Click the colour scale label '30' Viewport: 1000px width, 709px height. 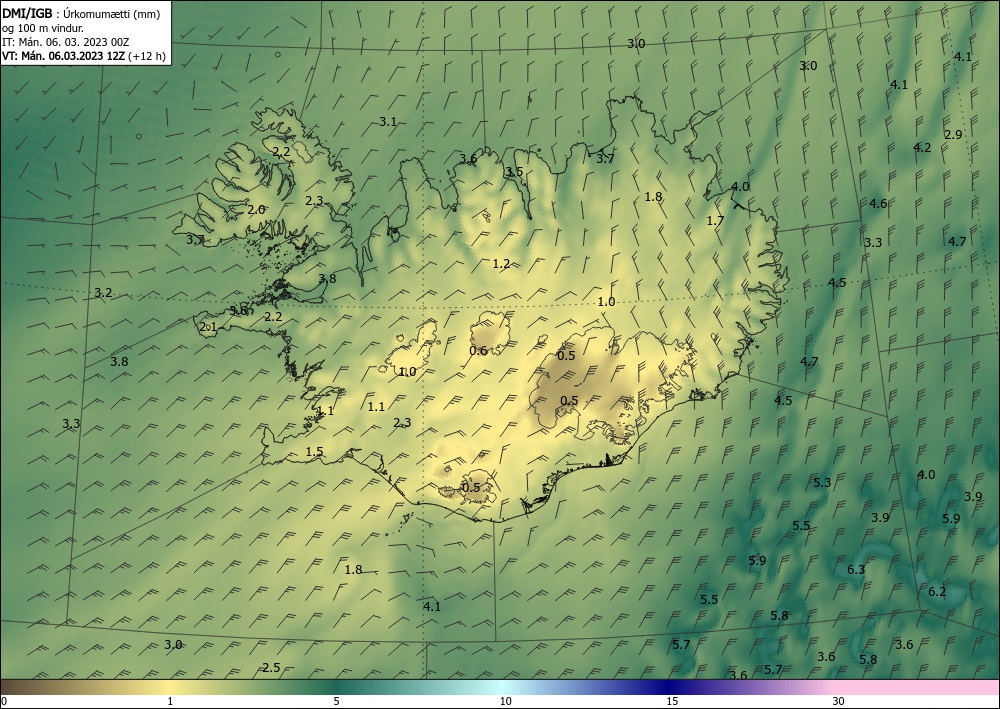[x=839, y=701]
